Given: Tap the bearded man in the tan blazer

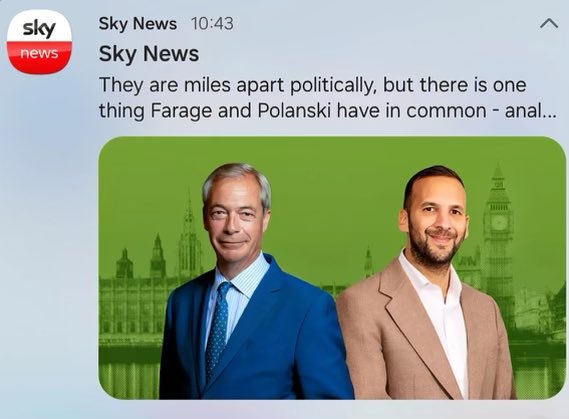Looking at the screenshot, I should pyautogui.click(x=428, y=285).
